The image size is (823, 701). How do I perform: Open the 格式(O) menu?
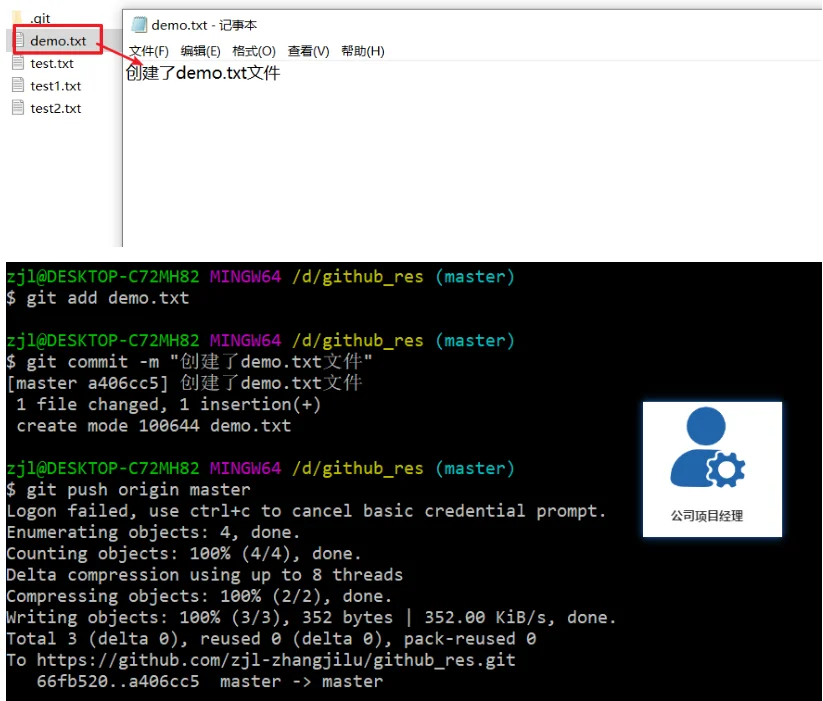(253, 51)
